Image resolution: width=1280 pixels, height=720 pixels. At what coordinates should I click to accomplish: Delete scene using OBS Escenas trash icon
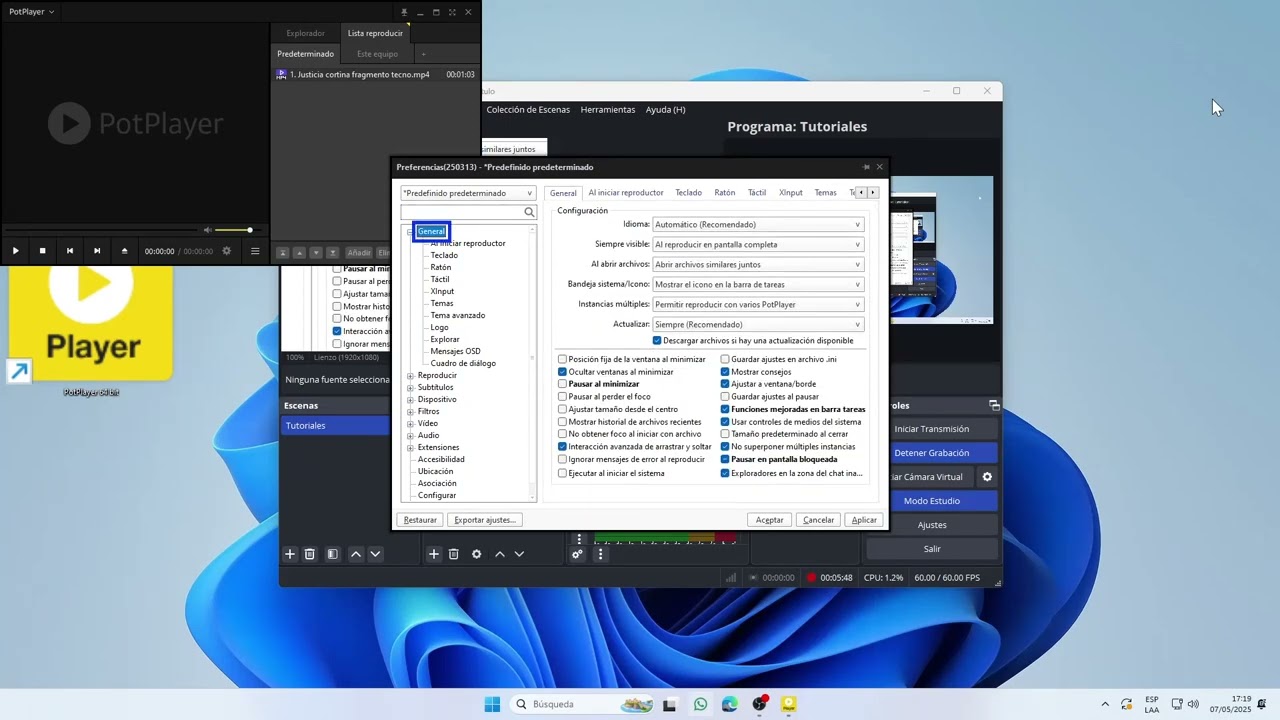tap(310, 554)
